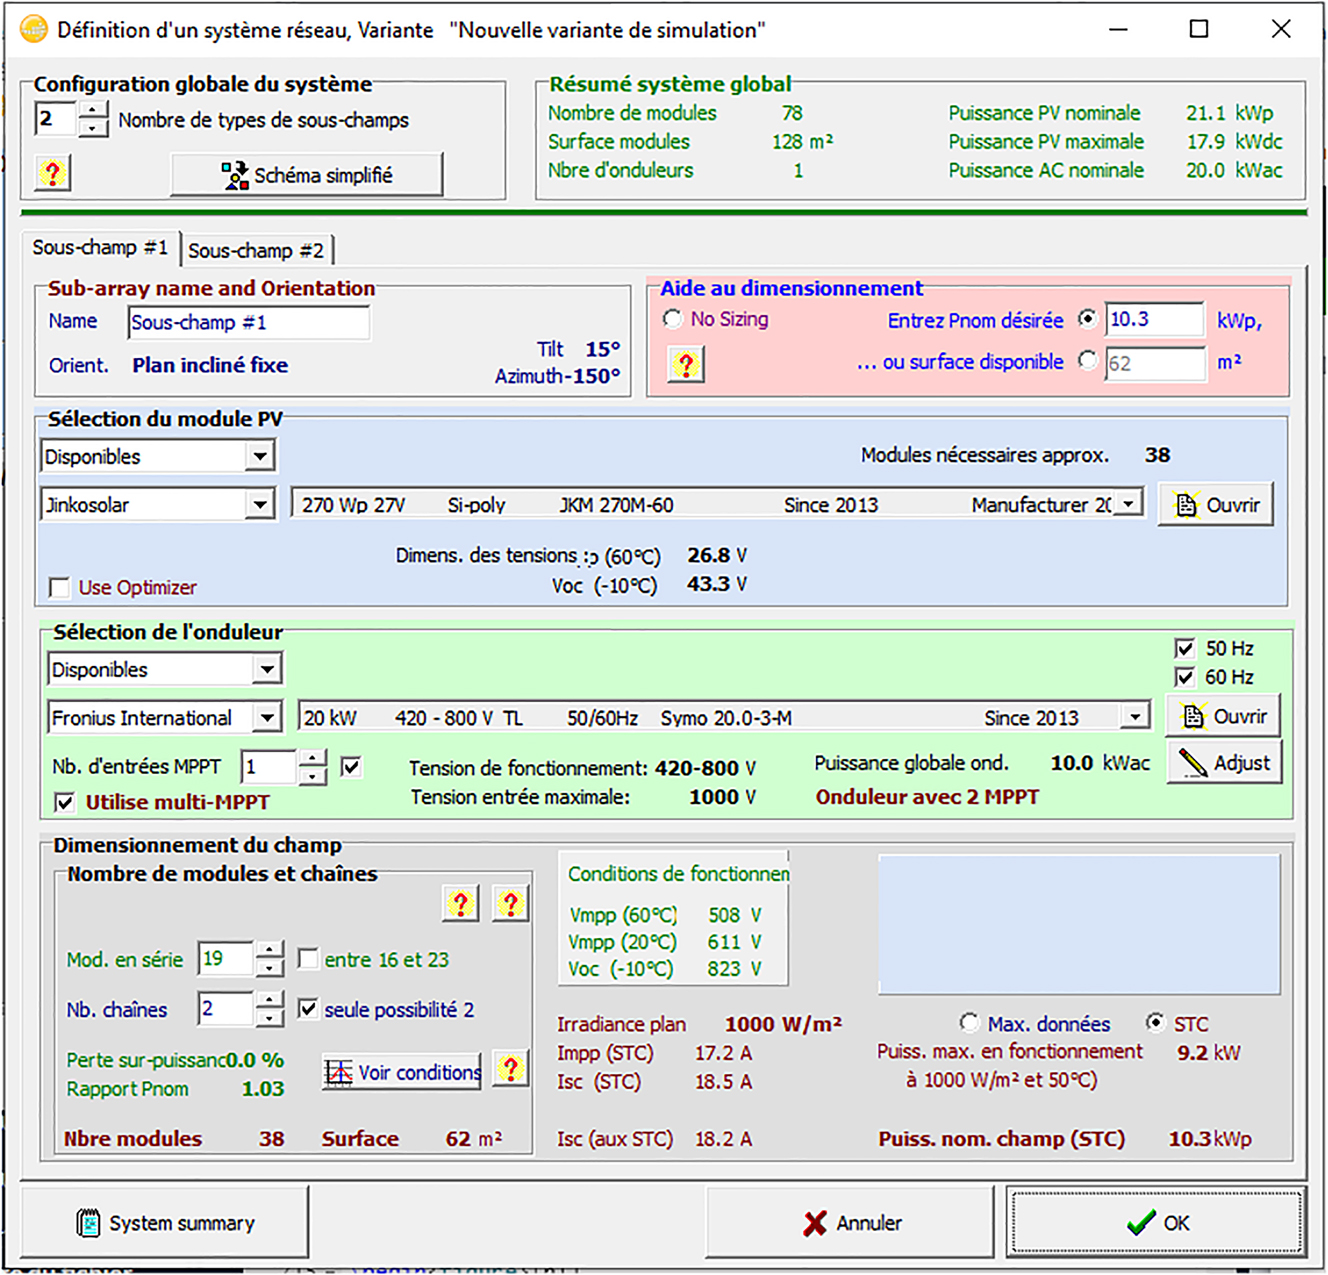This screenshot has height=1275, width=1328.
Task: Click the sub-array Name input field
Action: click(249, 323)
